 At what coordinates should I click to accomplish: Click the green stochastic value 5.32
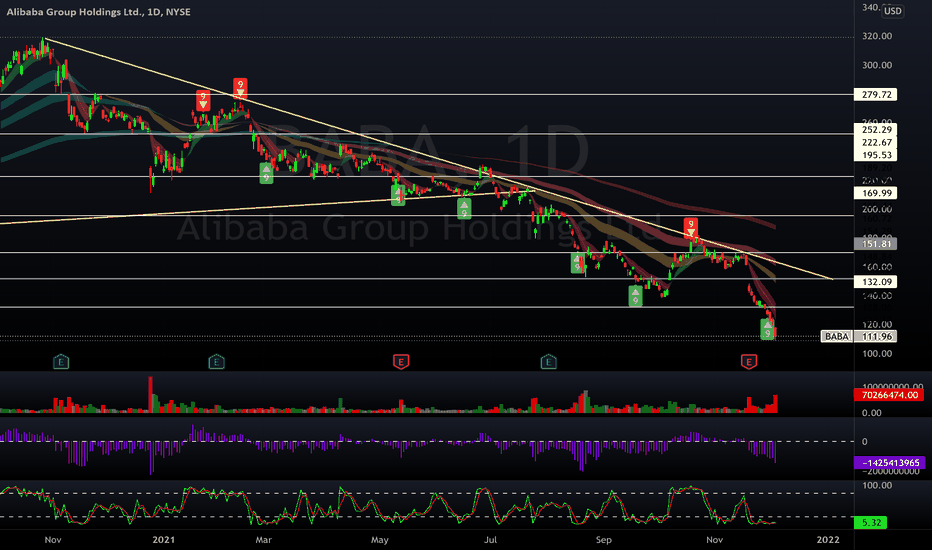pyautogui.click(x=870, y=523)
